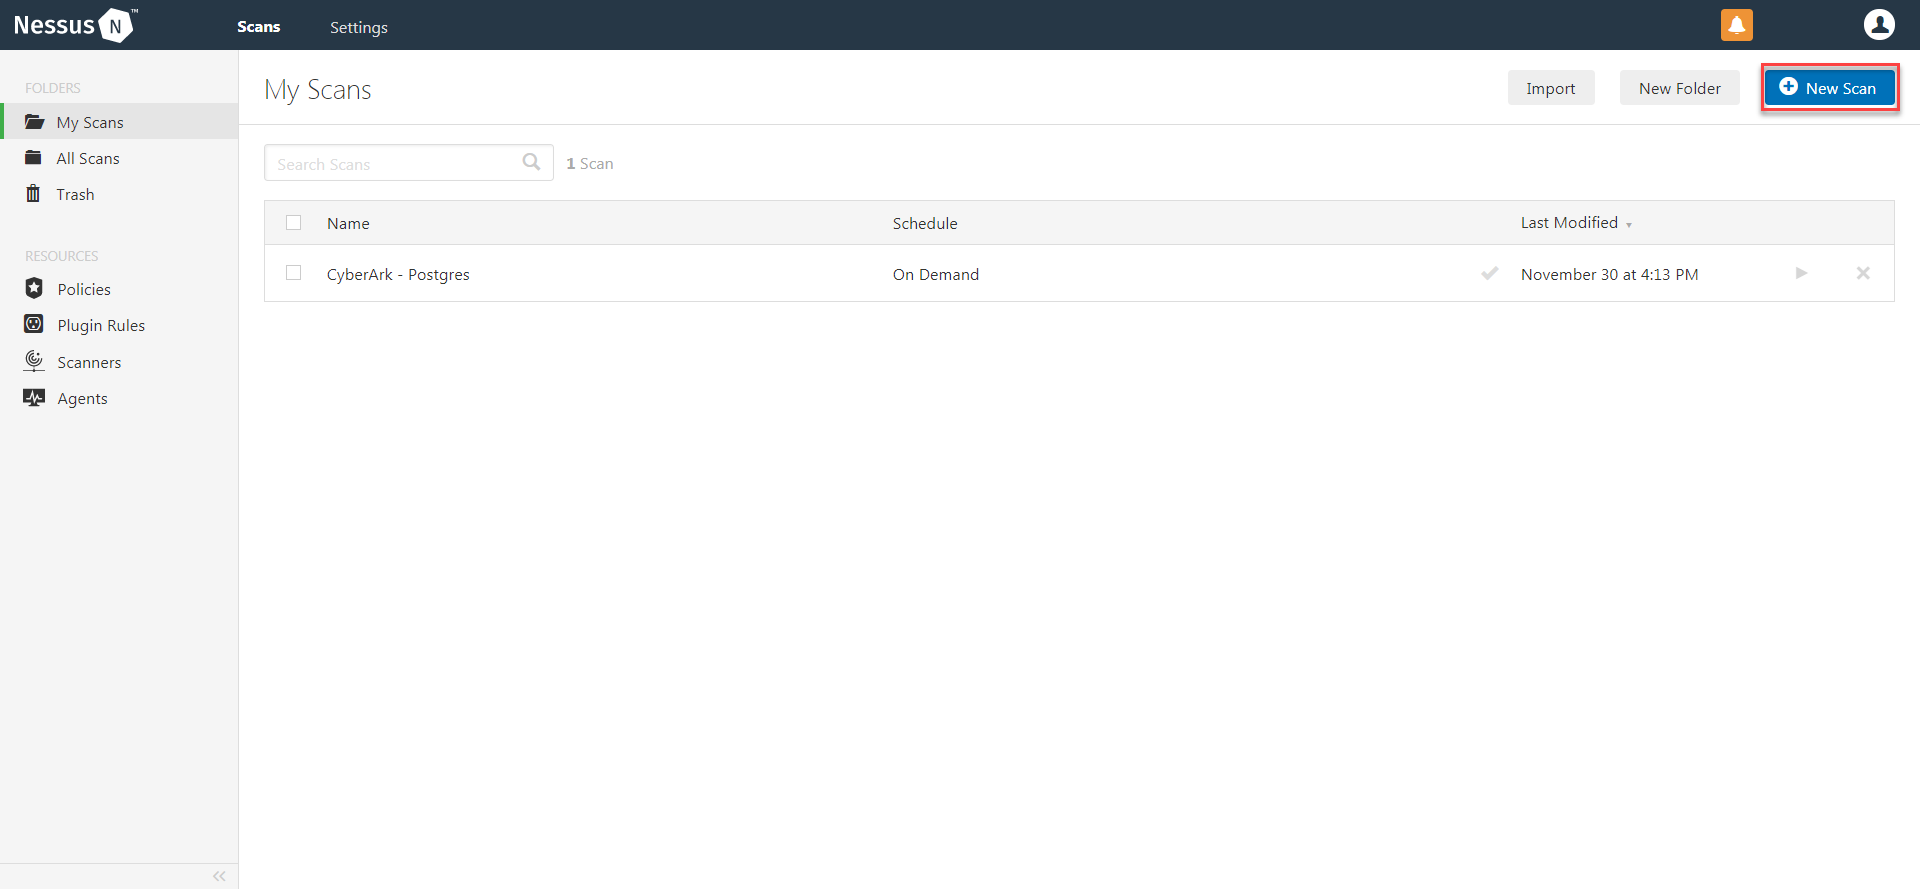
Task: Click the Scanners satellite icon
Action: (34, 361)
